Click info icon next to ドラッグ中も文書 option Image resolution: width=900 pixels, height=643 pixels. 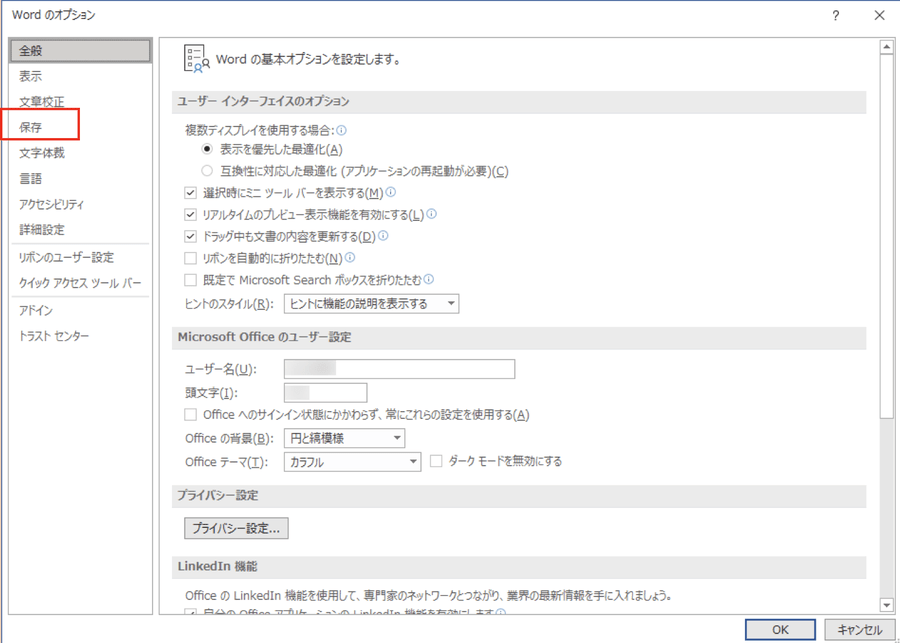tap(383, 235)
